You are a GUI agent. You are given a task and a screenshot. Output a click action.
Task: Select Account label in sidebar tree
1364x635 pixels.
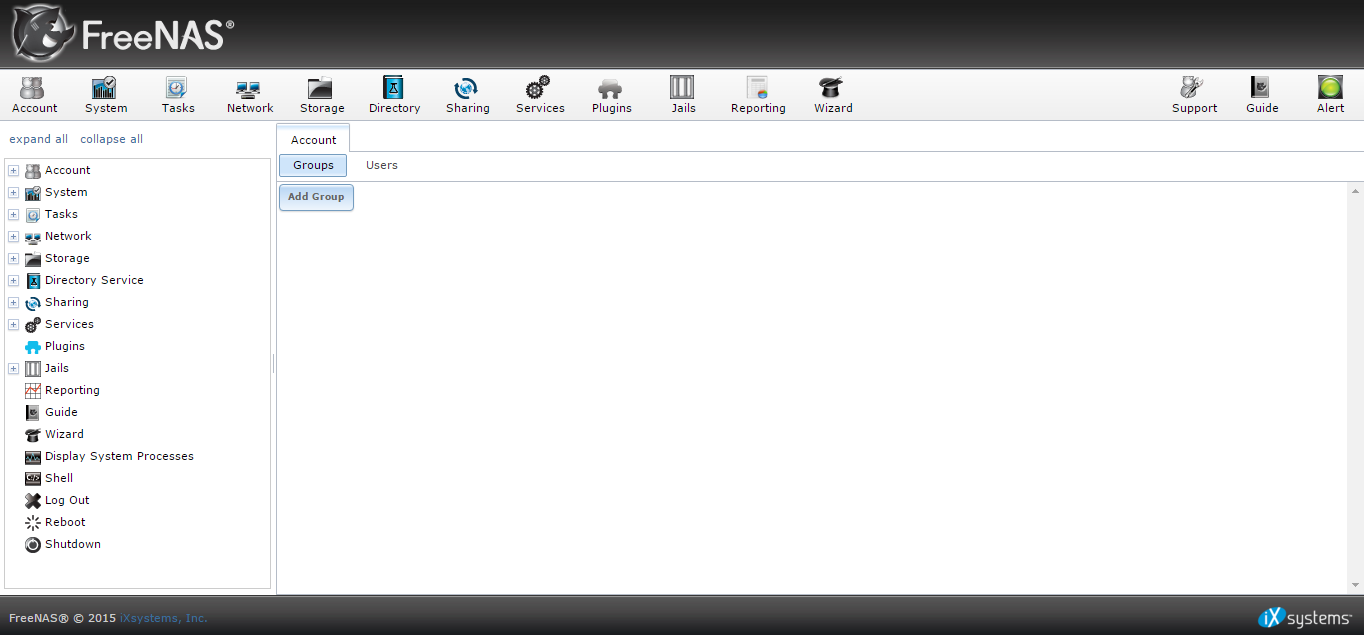click(x=67, y=170)
